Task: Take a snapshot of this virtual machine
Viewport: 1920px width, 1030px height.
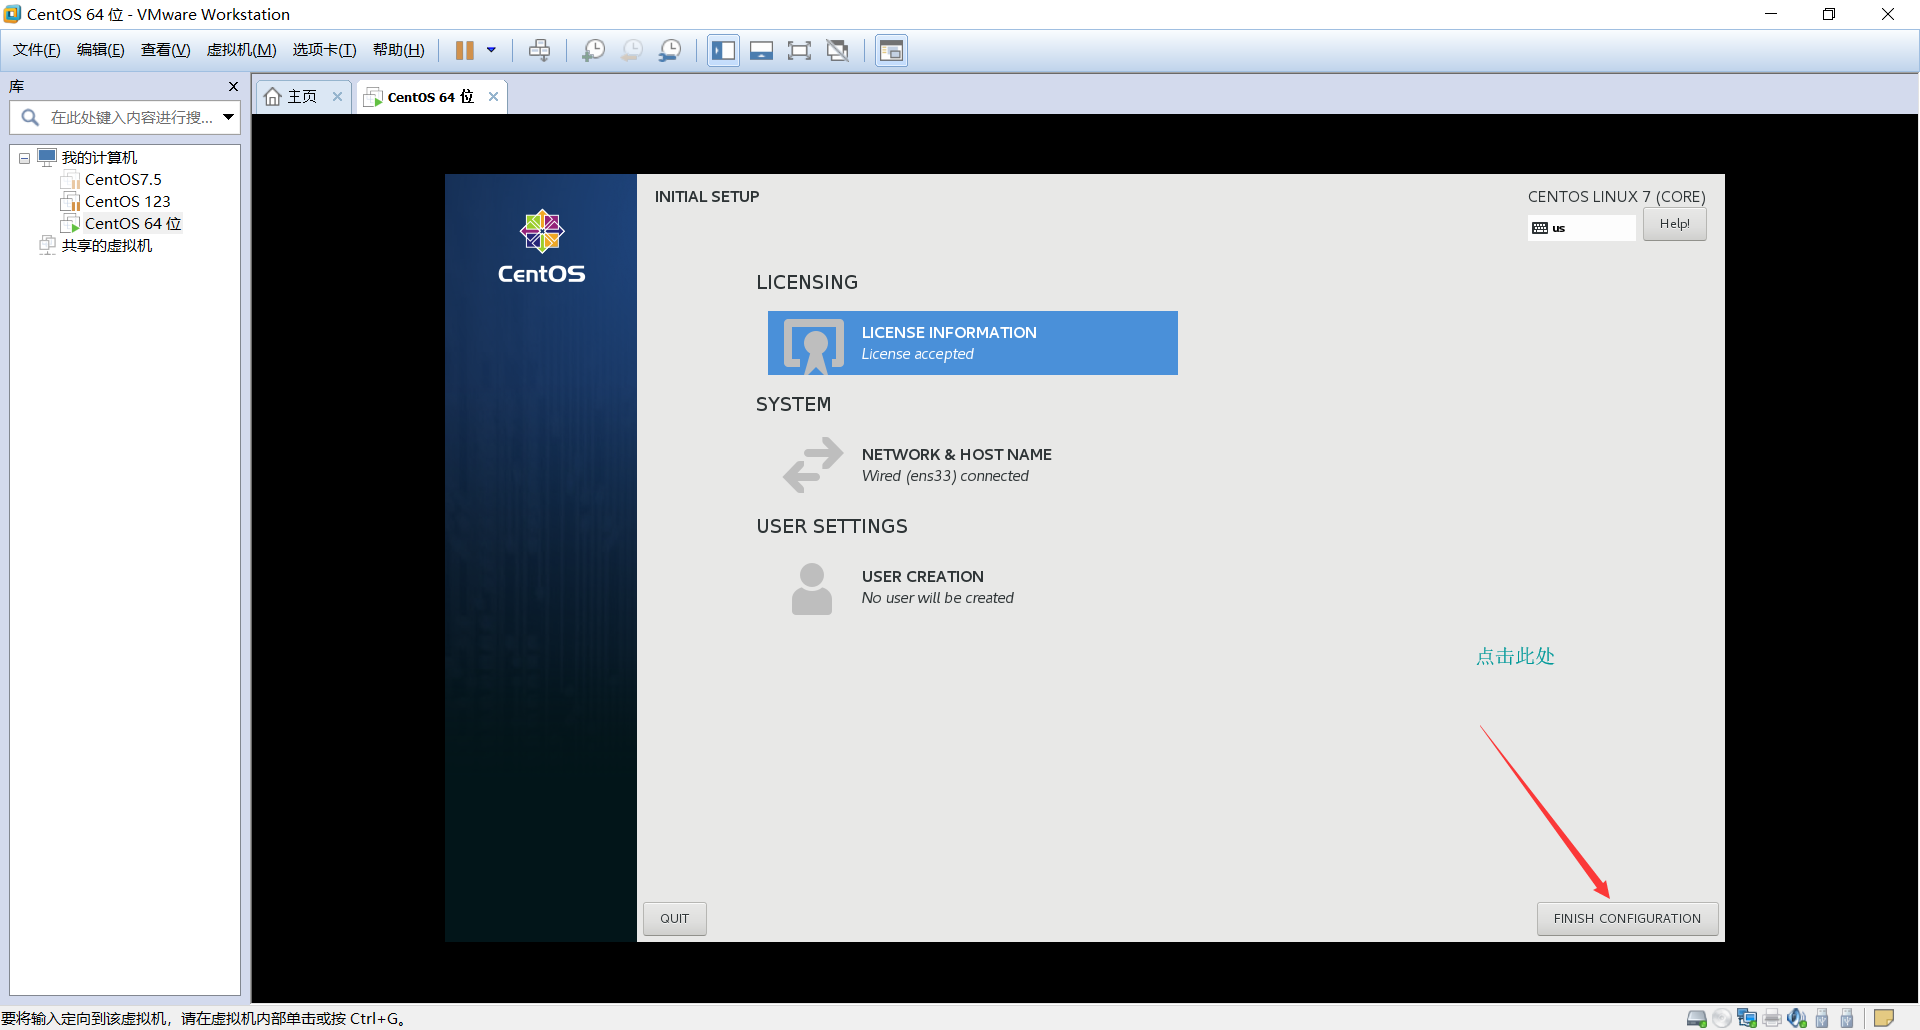Action: tap(593, 50)
